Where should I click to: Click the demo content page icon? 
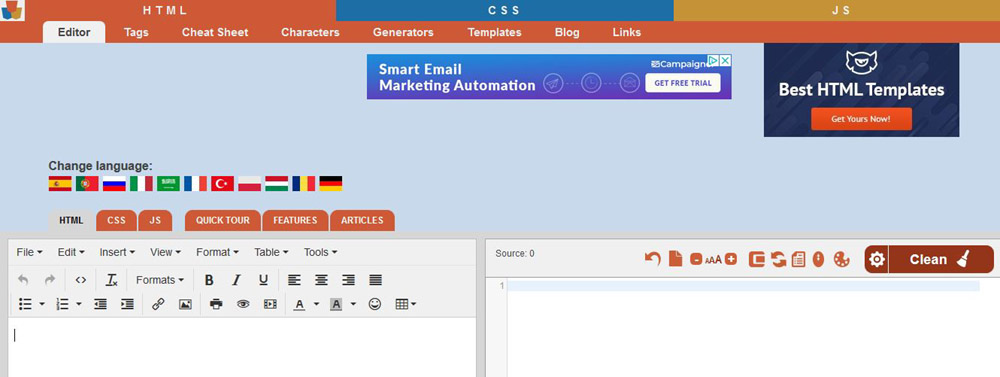pyautogui.click(x=798, y=259)
